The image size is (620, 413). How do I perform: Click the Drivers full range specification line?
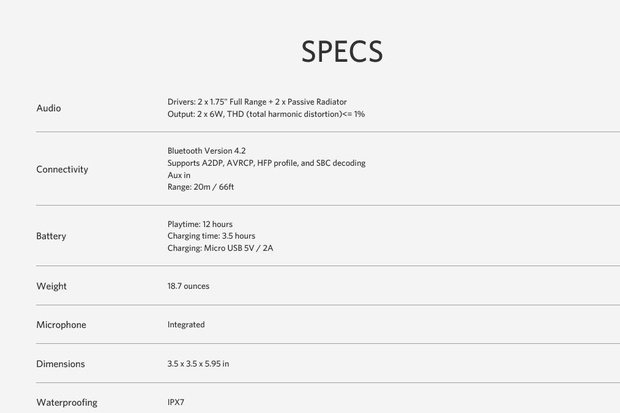(x=257, y=102)
